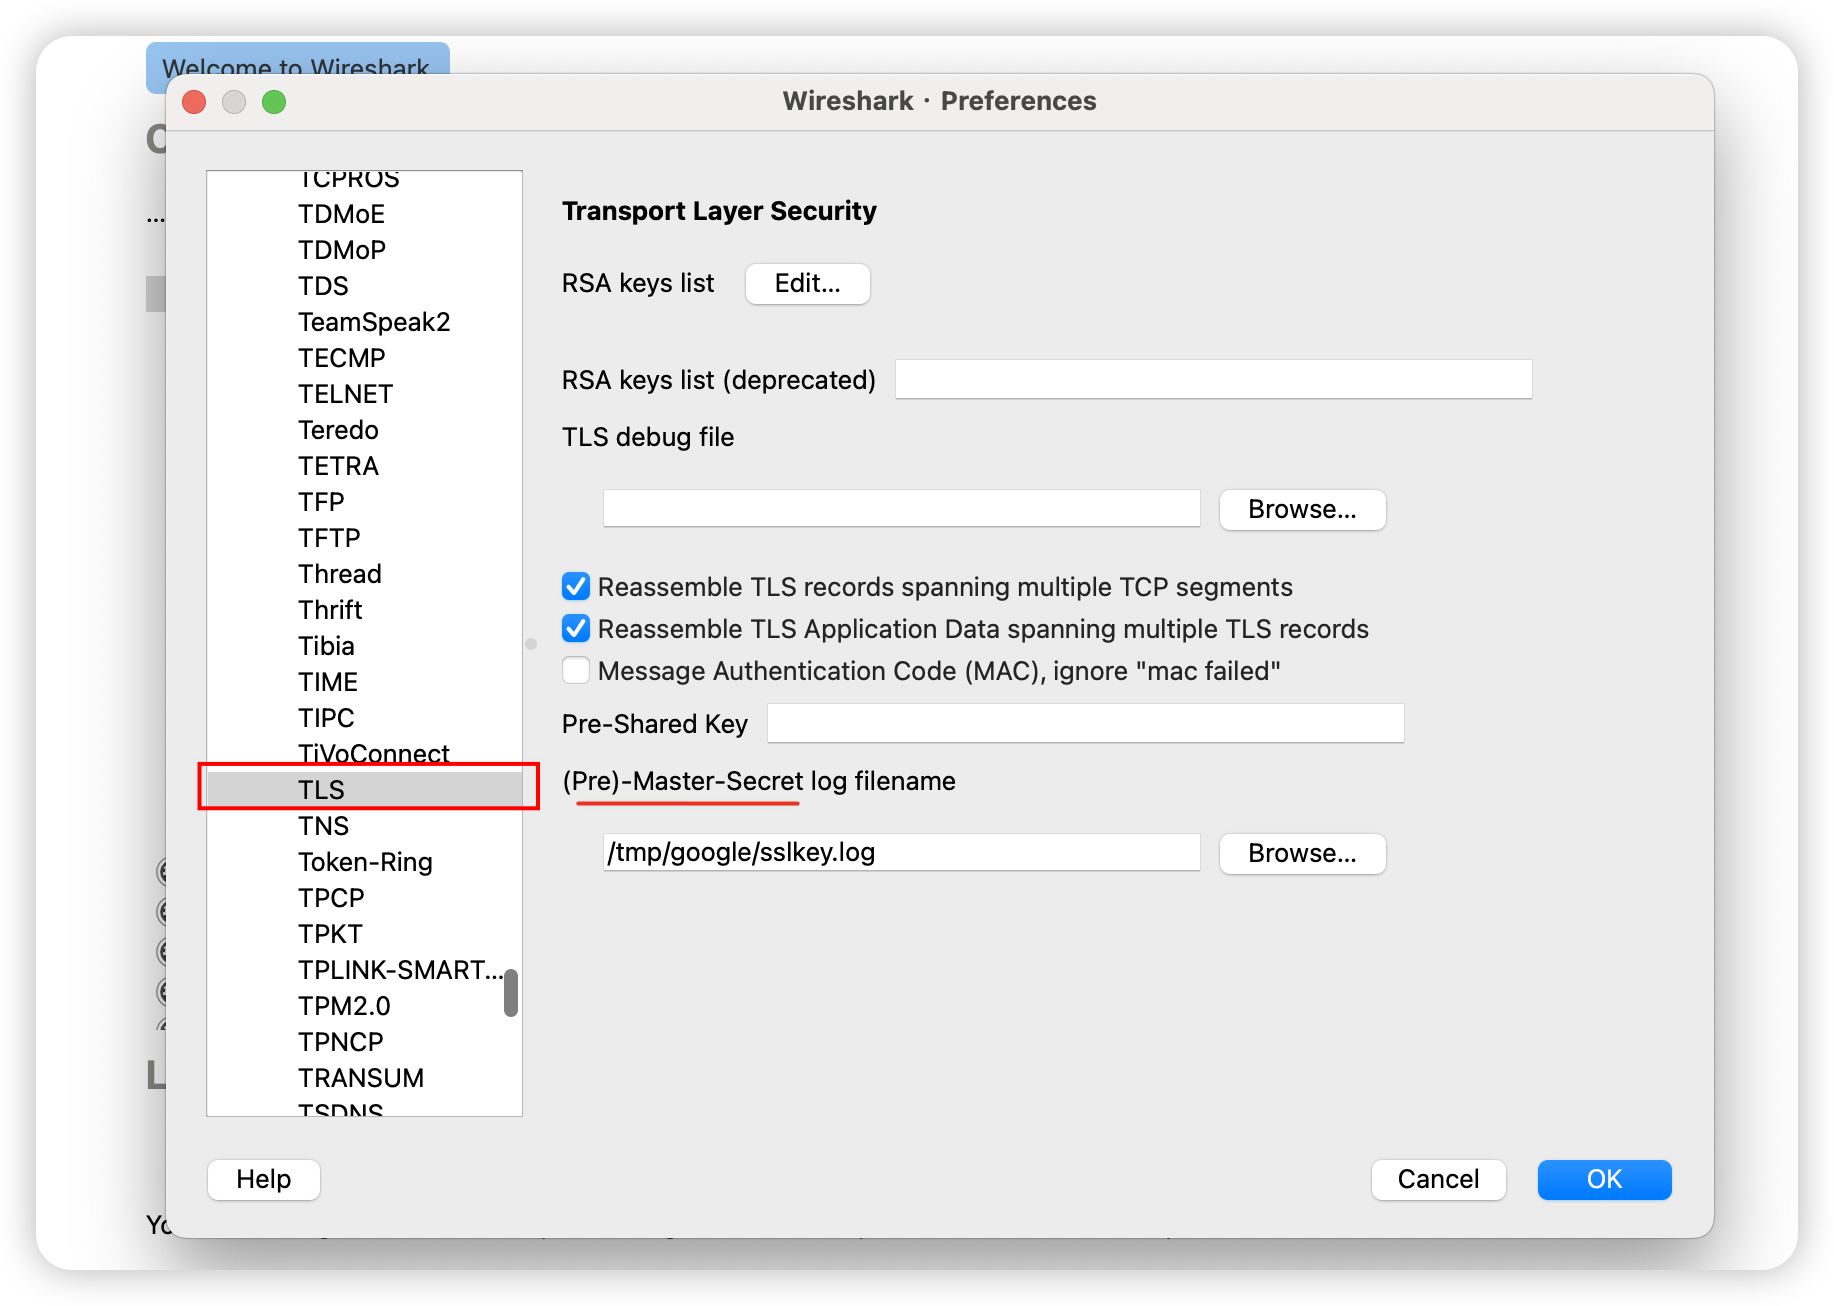
Task: Close the Preferences window with red button
Action: 194,102
